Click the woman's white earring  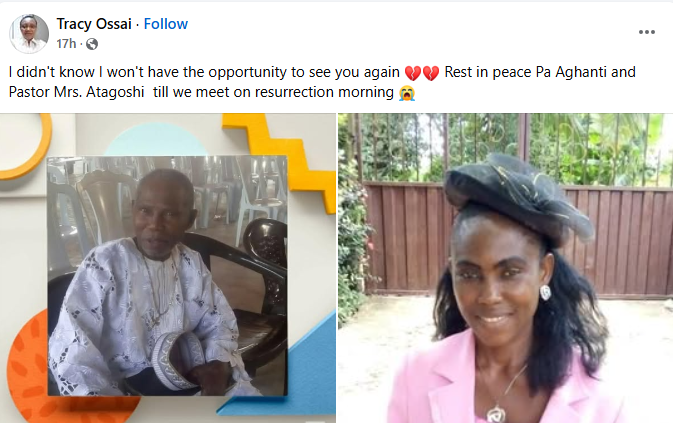(x=545, y=292)
